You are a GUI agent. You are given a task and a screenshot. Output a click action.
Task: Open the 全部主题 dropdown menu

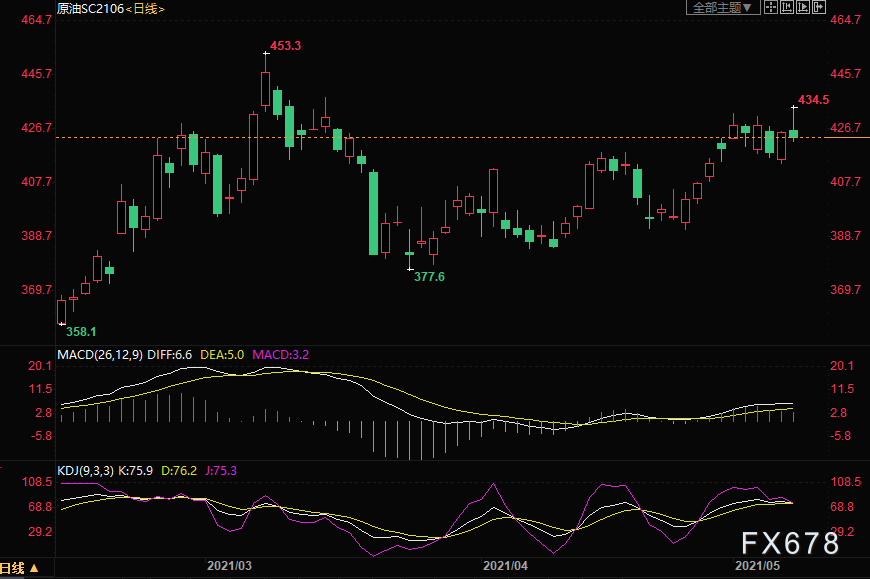coord(720,8)
